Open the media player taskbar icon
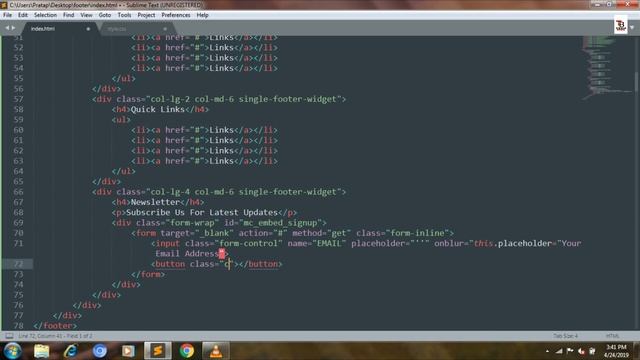640x360 pixels. pyautogui.click(x=128, y=351)
